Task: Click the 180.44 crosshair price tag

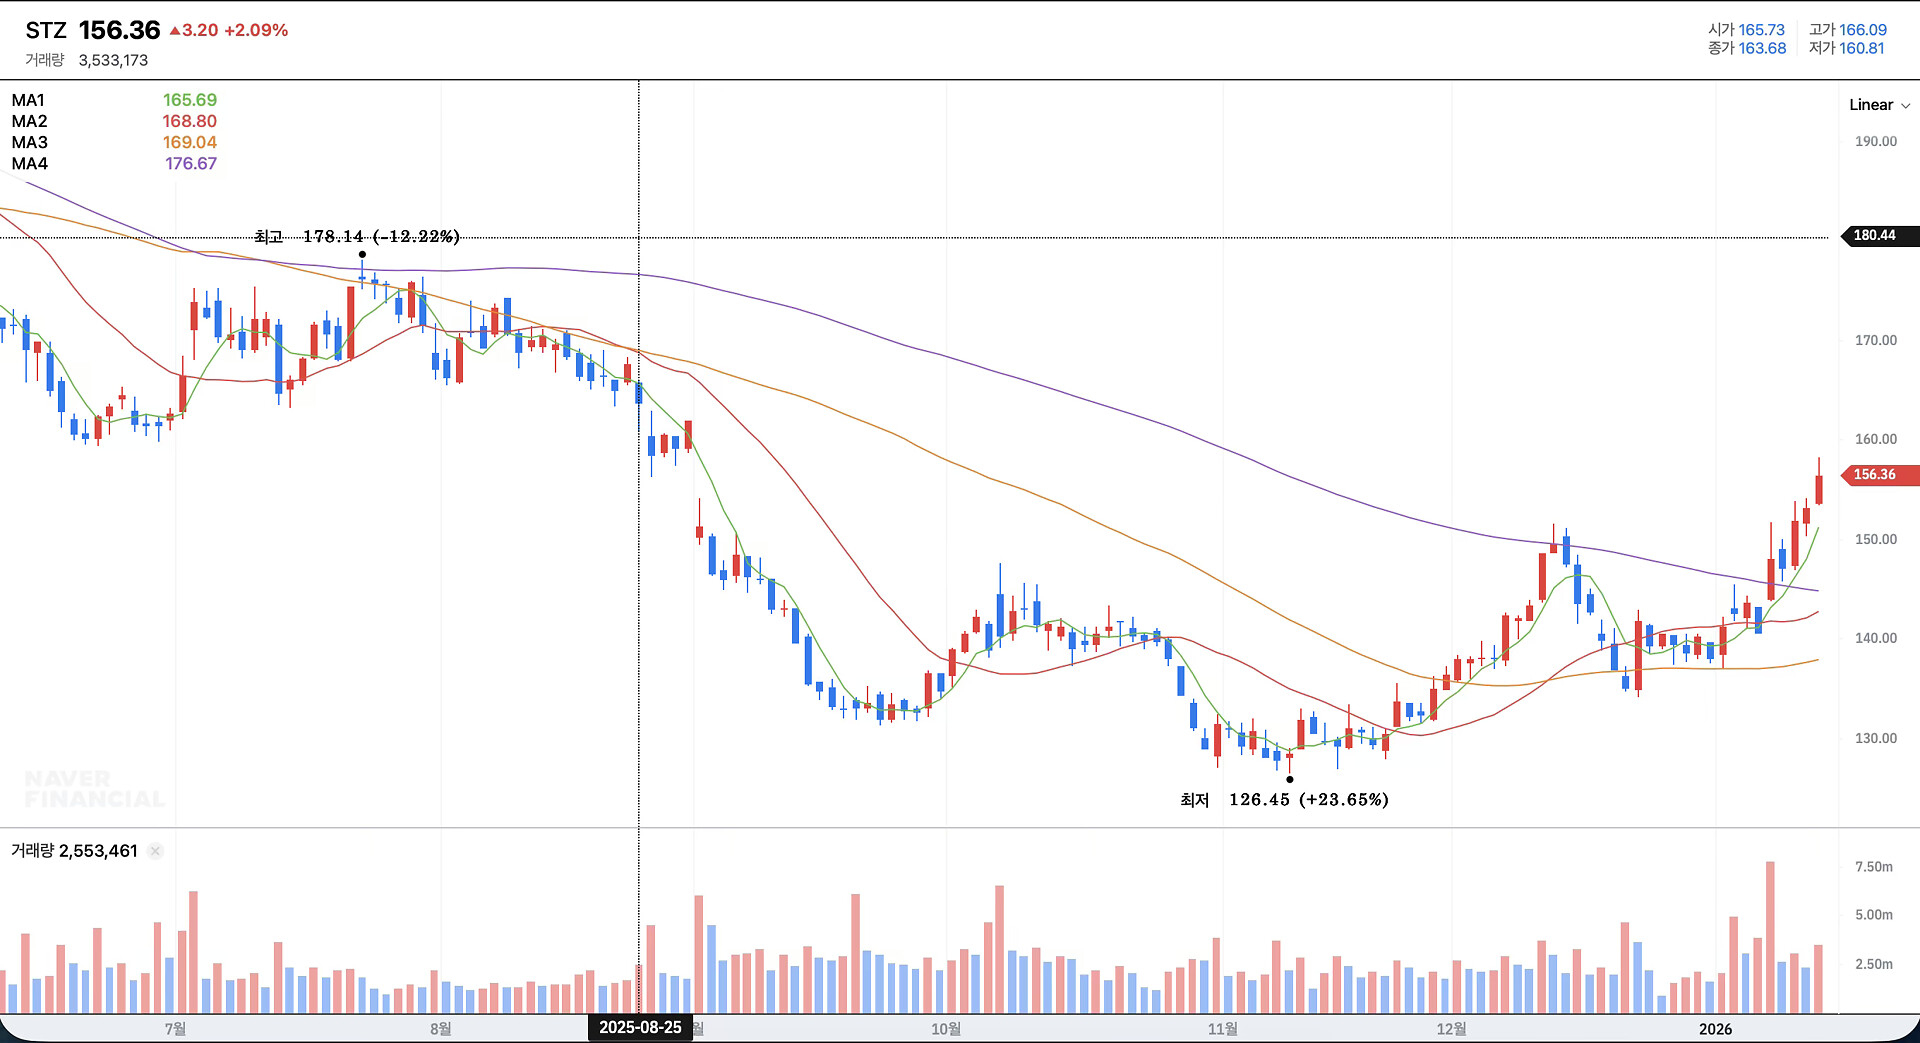Action: 1878,236
